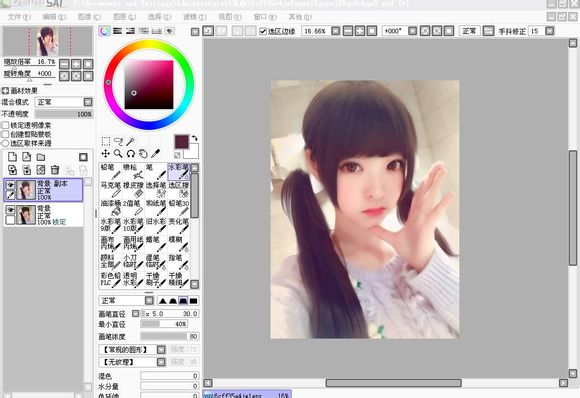Image resolution: width=580 pixels, height=398 pixels.
Task: Select the sharpest brush edge shape
Action: [x=162, y=301]
